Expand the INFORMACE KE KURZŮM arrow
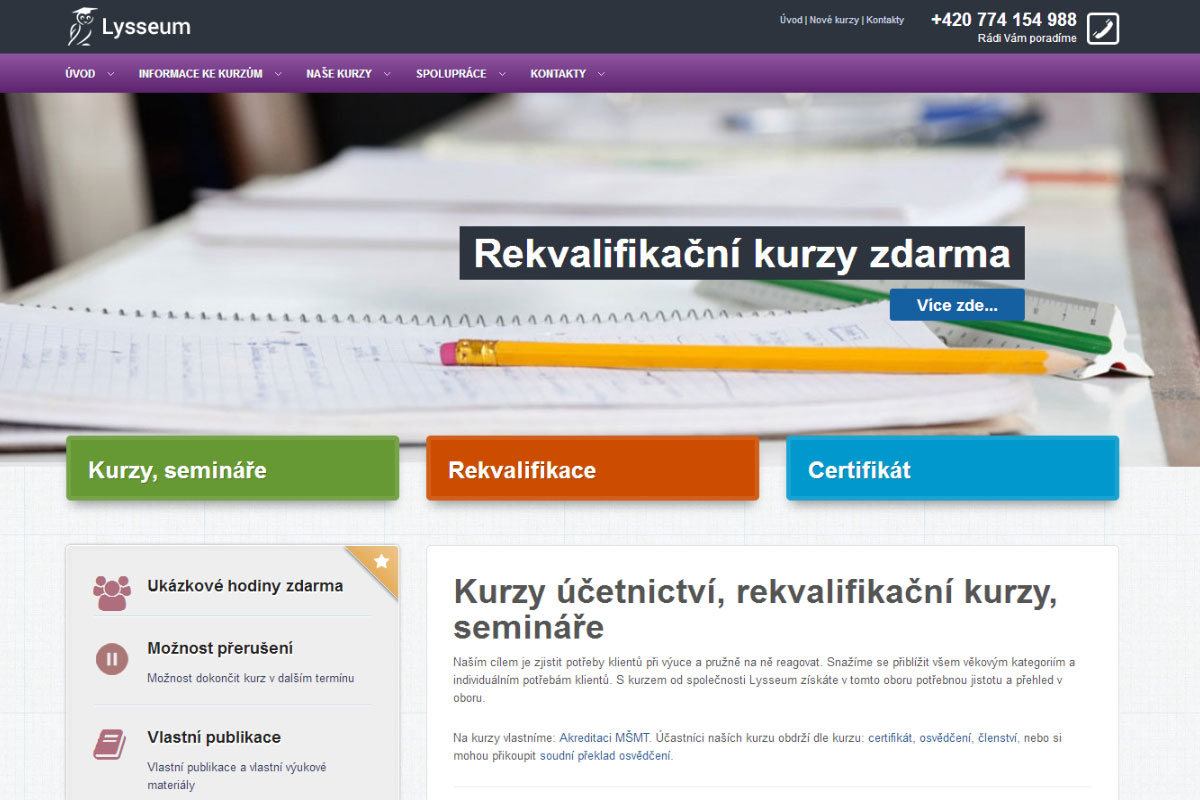 [x=278, y=74]
